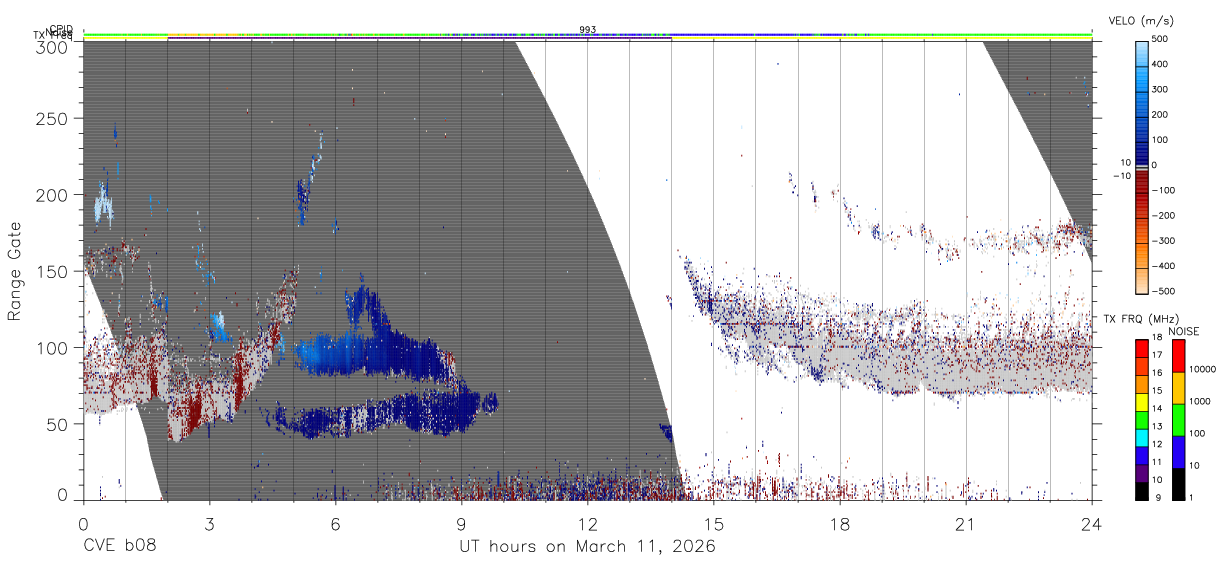Click the 10000 noise level label
1228x567 pixels.
[1203, 369]
